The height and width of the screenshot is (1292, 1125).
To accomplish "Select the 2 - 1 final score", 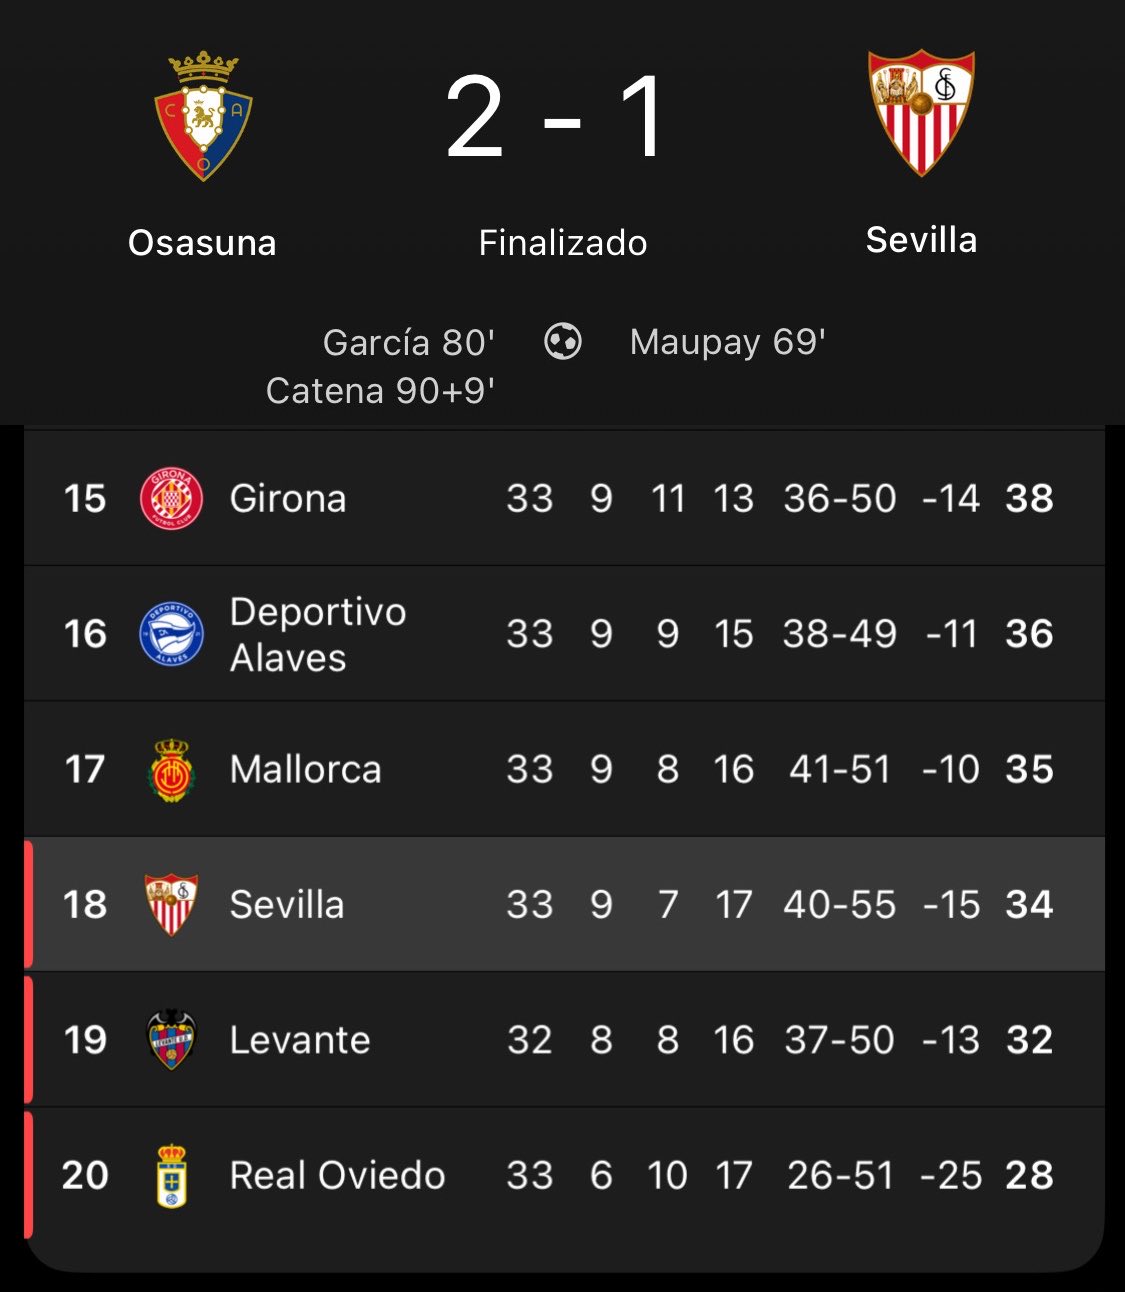I will (557, 118).
